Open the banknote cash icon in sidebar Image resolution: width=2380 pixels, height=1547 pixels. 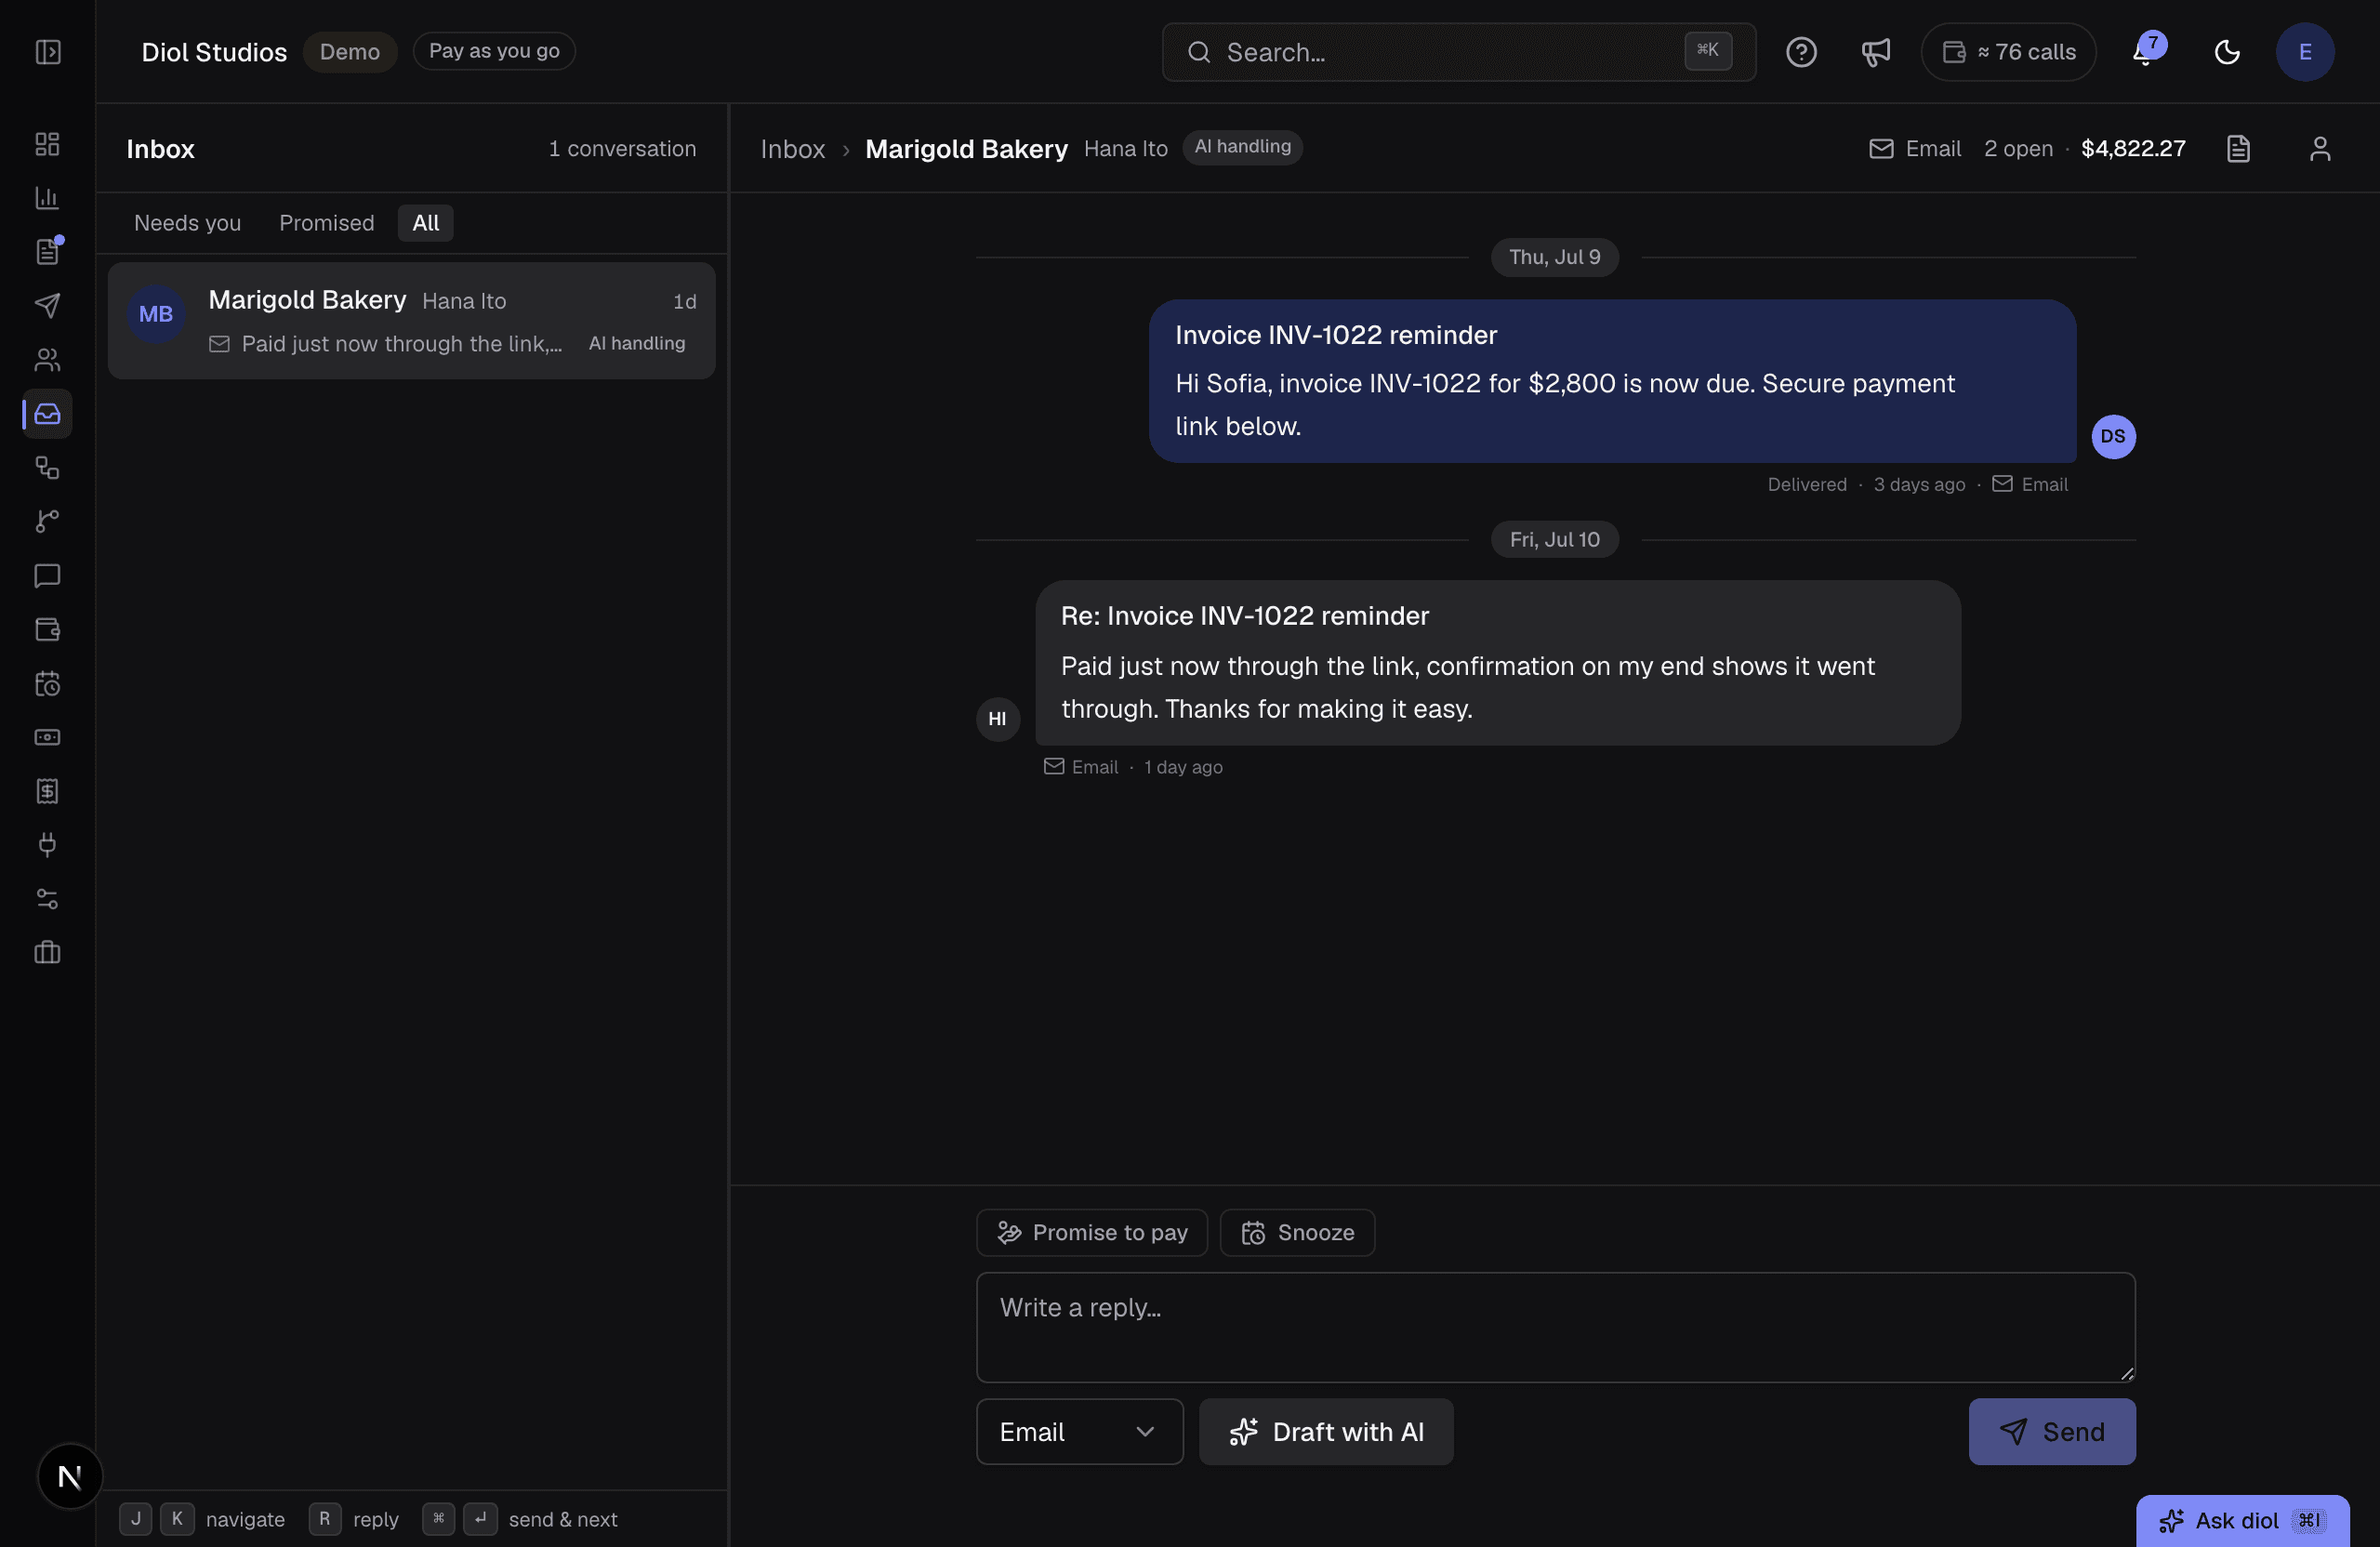click(x=47, y=738)
